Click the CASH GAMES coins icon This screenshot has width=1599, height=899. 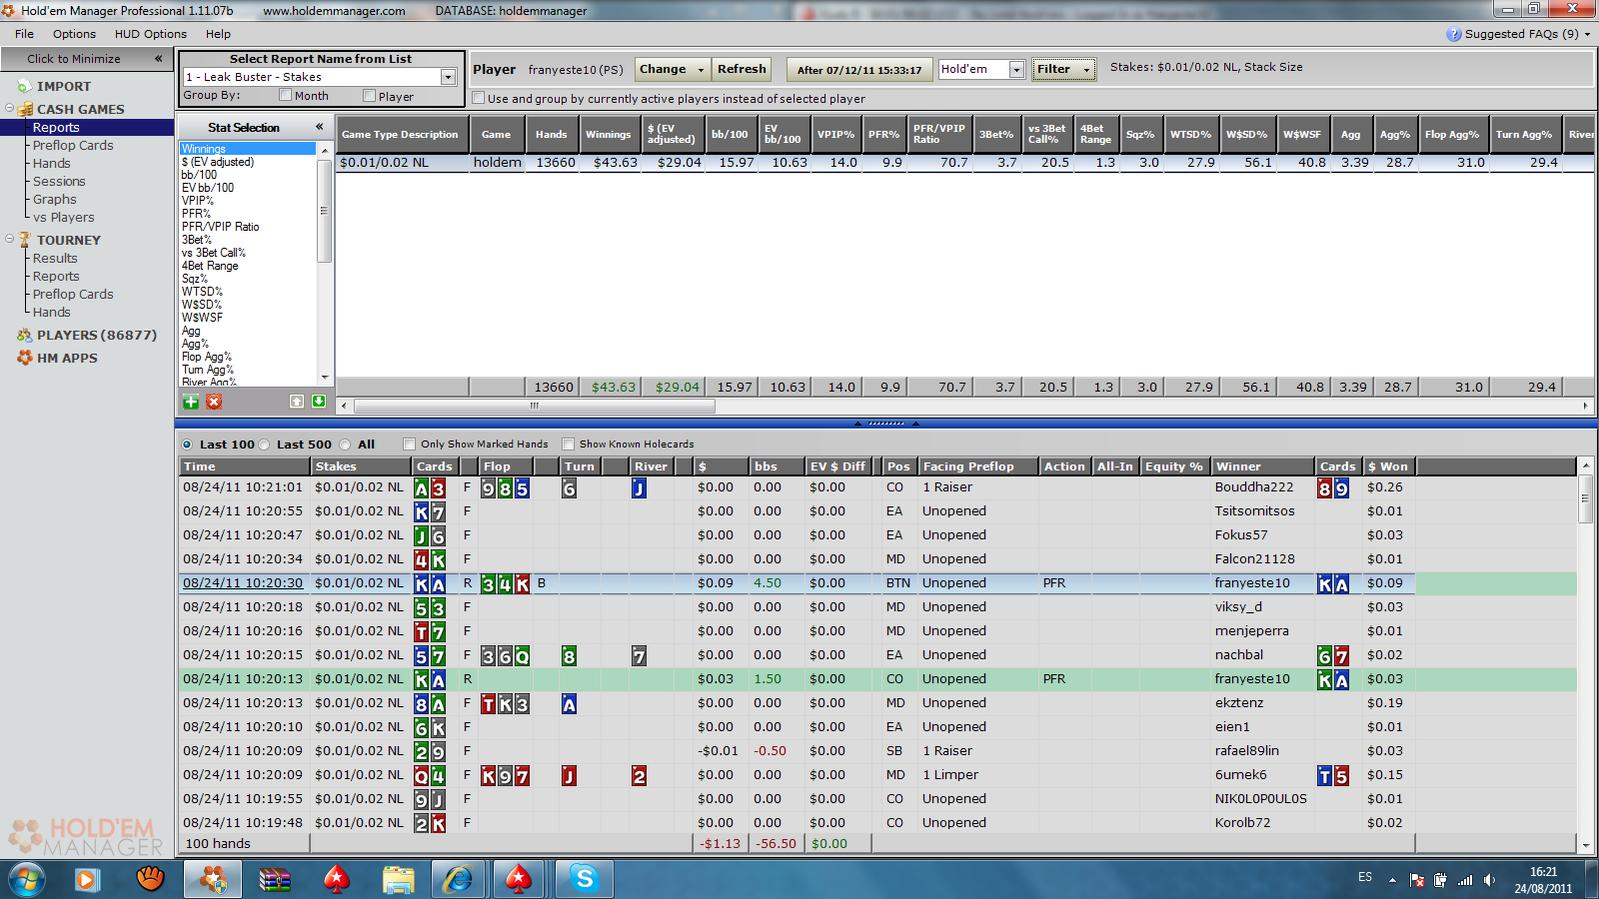point(26,109)
